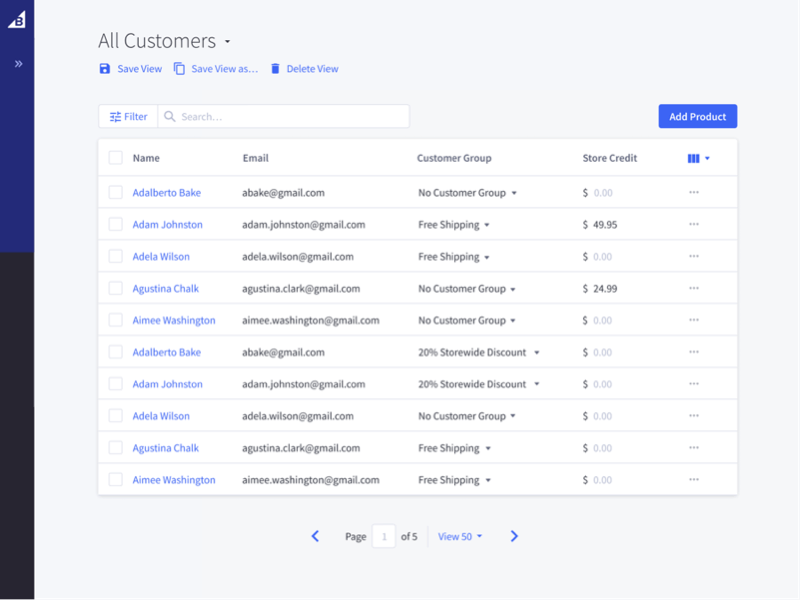
Task: Click the Filter icon
Action: click(x=113, y=116)
